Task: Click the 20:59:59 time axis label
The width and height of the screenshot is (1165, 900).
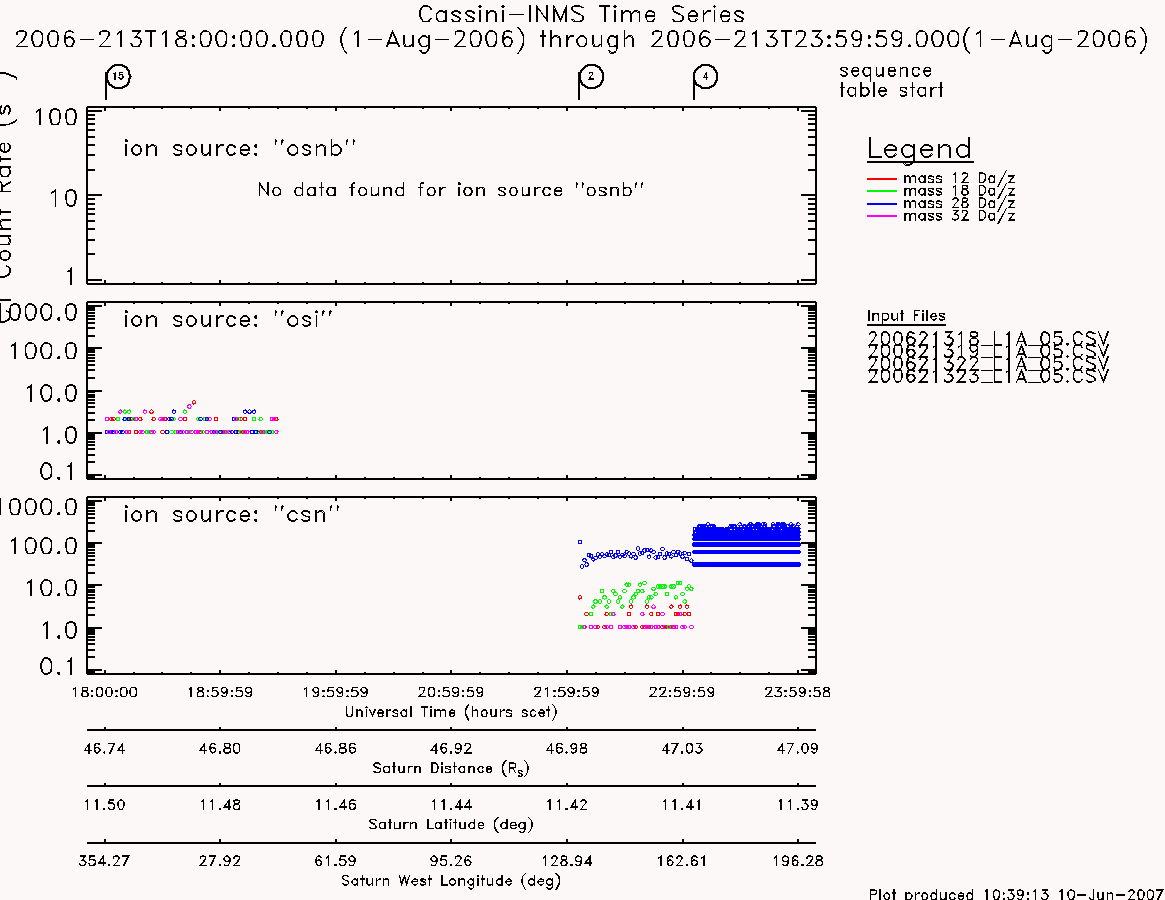Action: click(x=451, y=692)
